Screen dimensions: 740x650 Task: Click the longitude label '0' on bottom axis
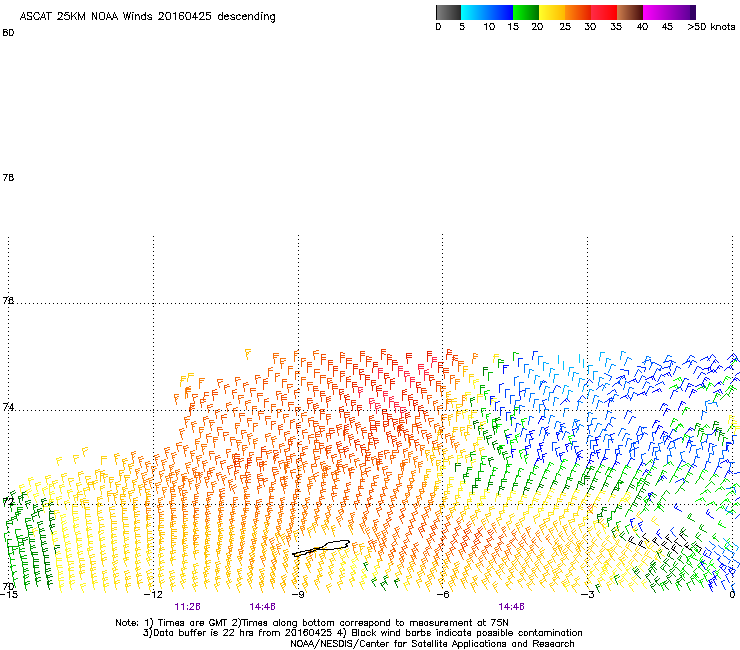point(732,594)
